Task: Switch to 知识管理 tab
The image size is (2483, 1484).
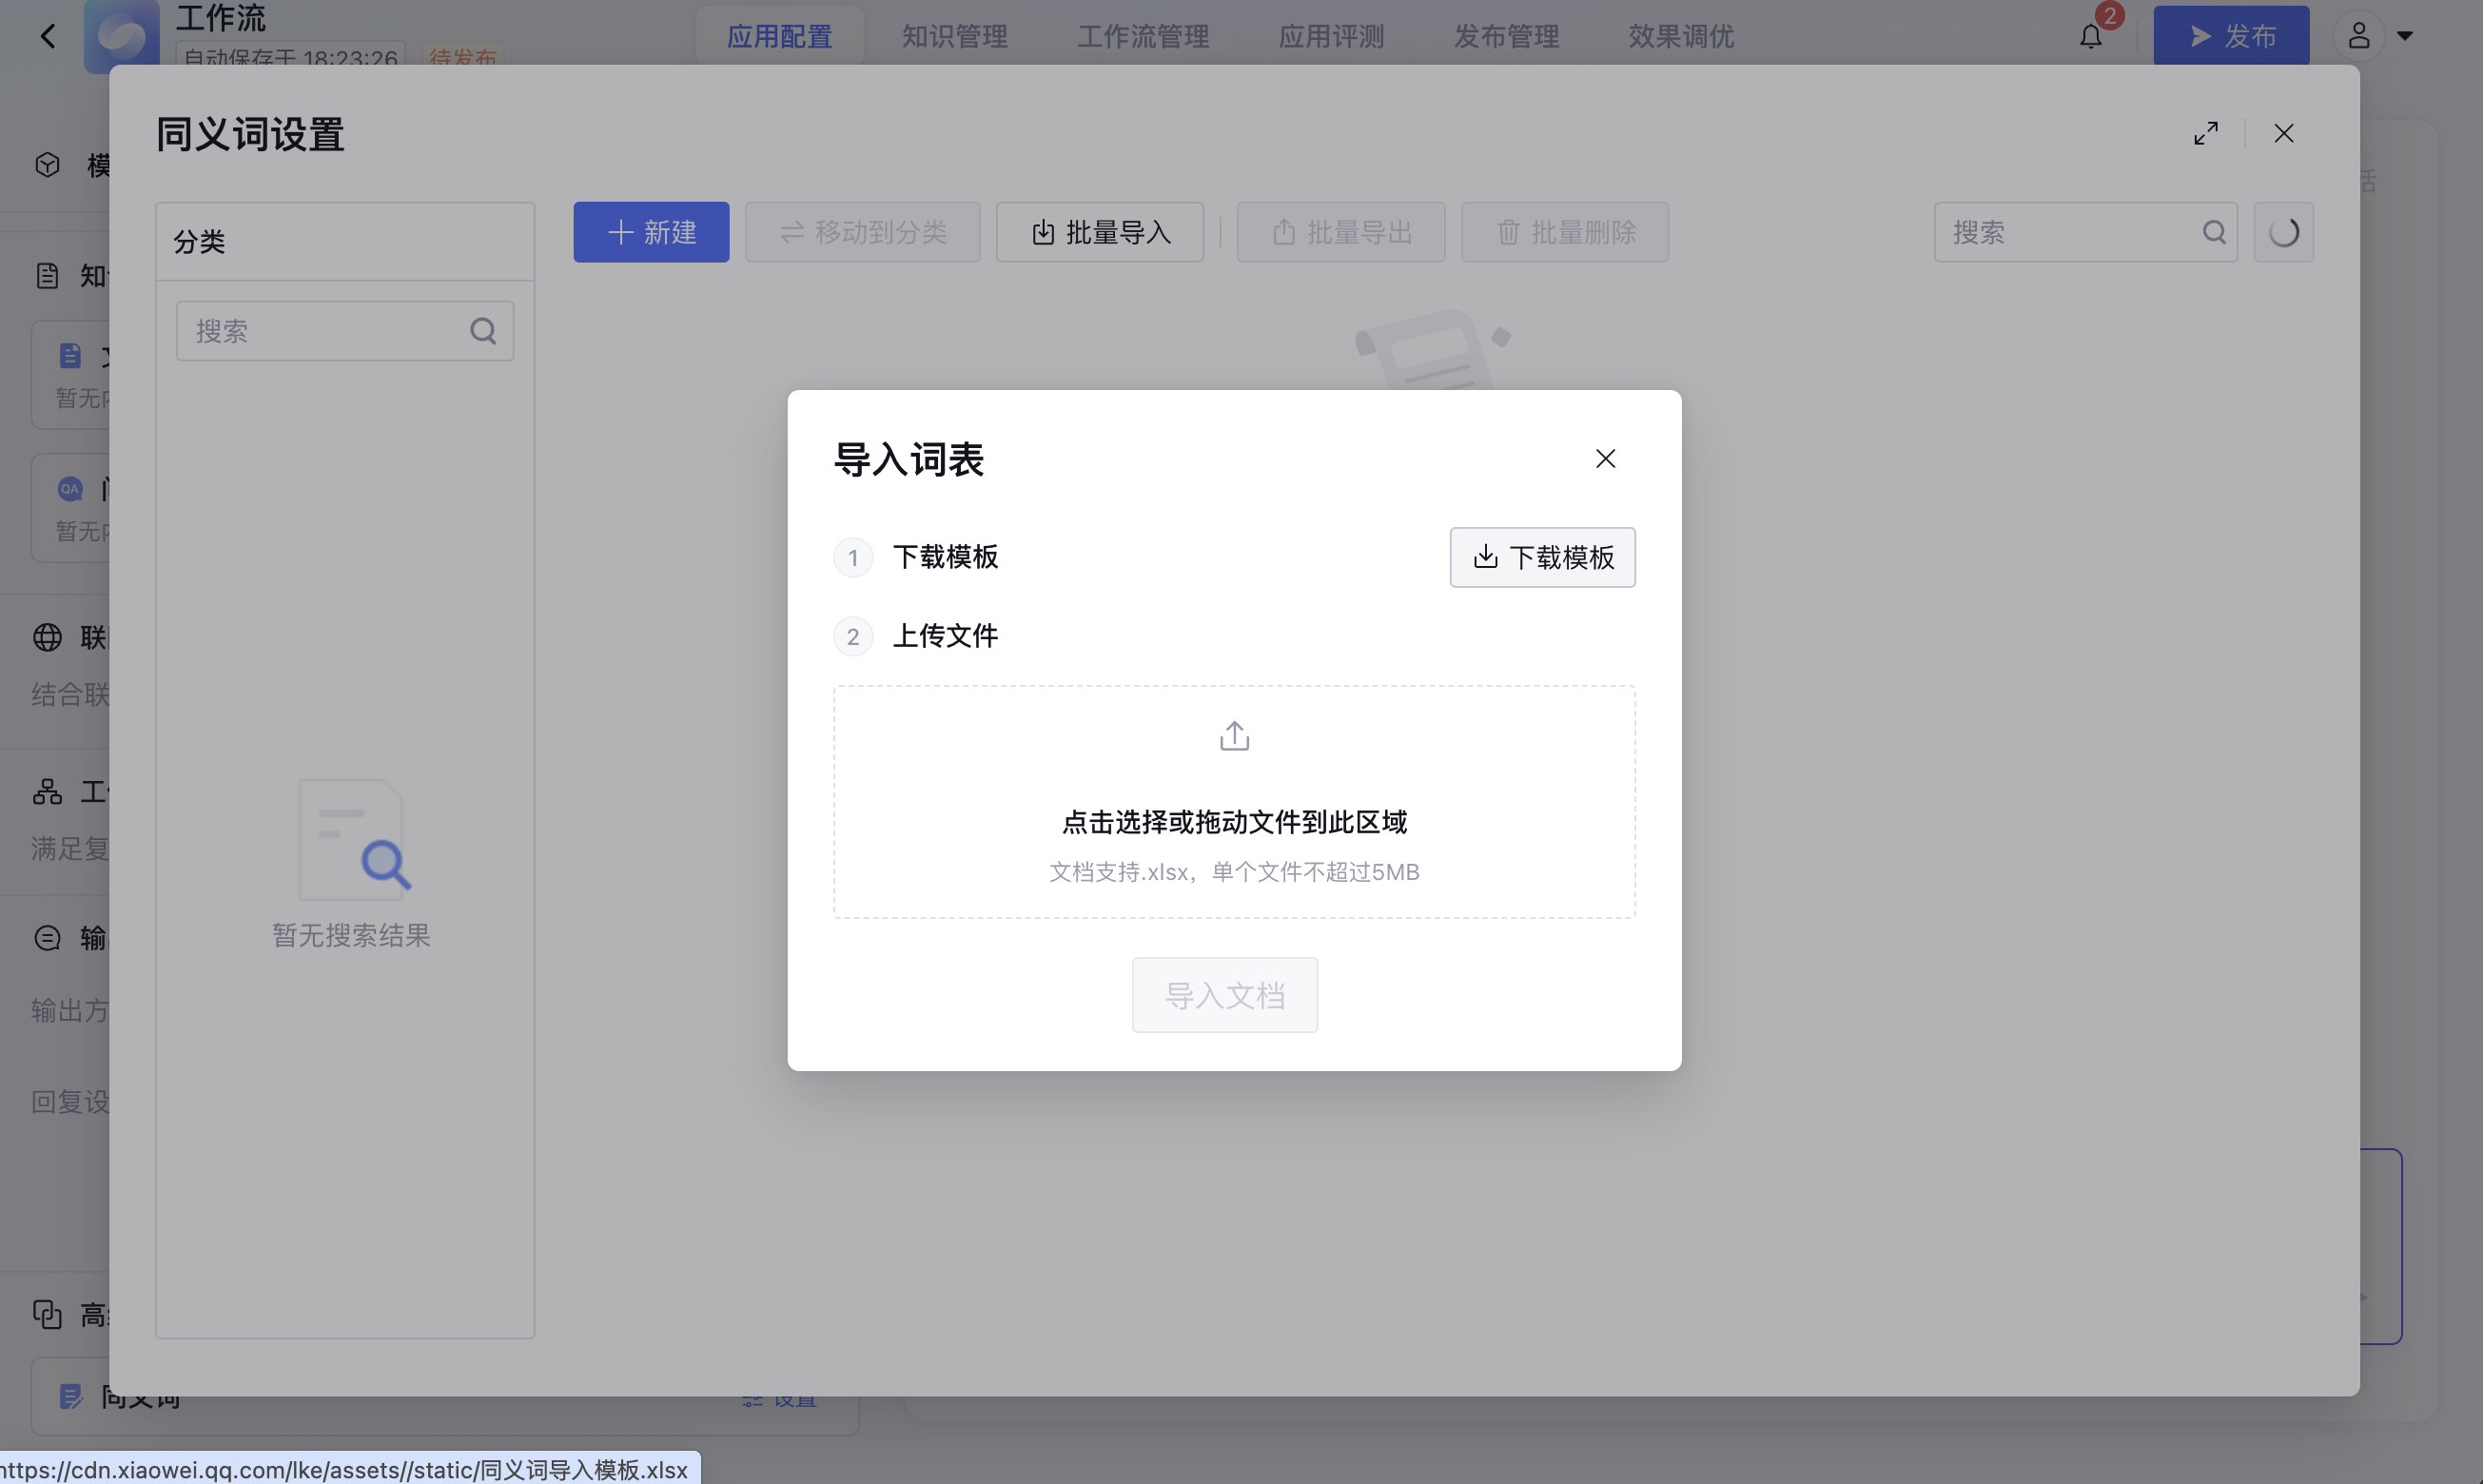Action: (x=954, y=37)
